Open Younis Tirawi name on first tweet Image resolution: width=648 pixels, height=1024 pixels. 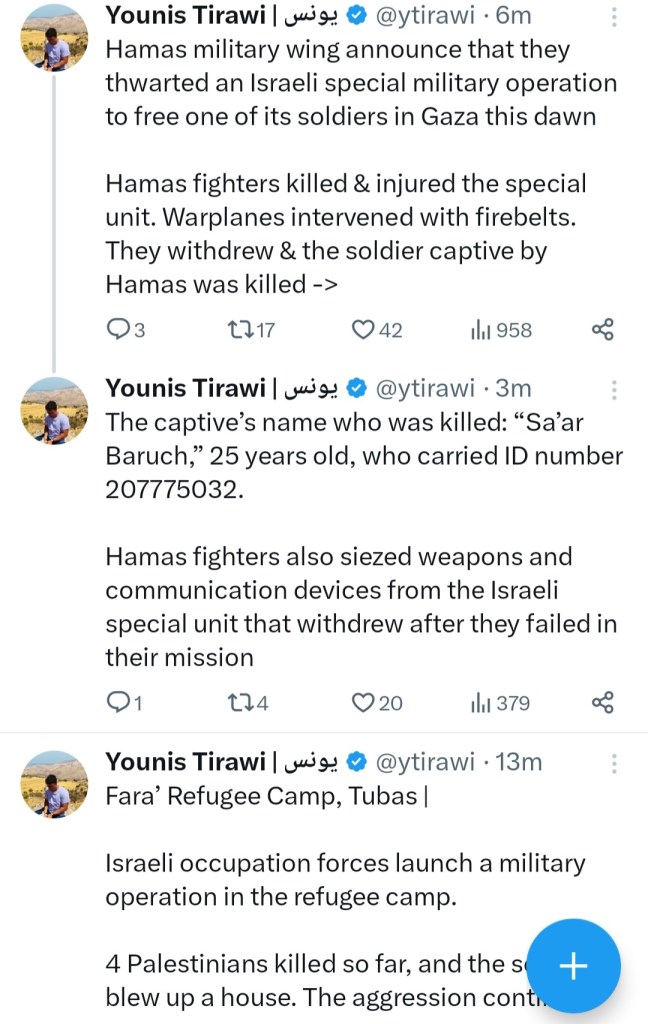(185, 15)
